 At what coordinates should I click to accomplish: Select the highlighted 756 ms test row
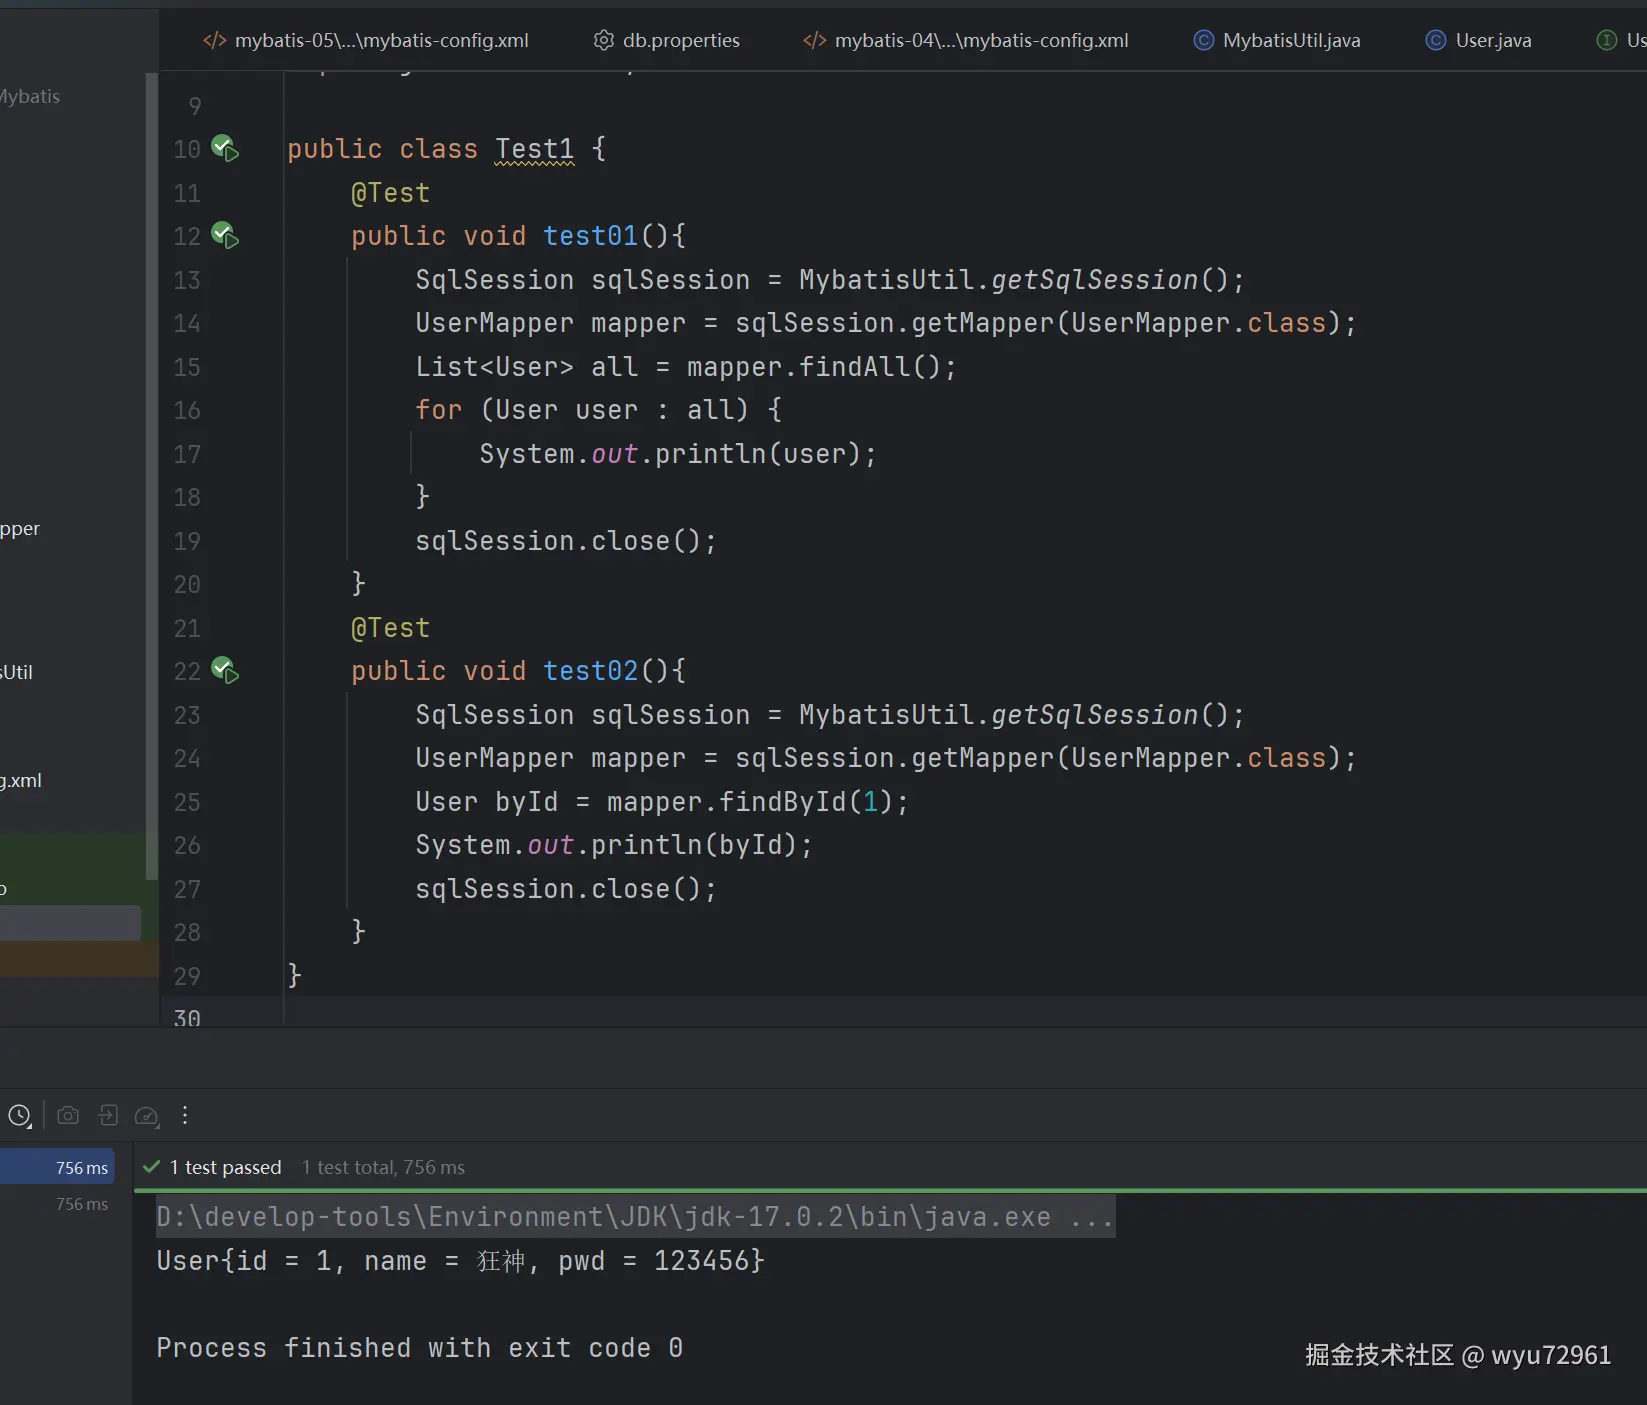57,1167
